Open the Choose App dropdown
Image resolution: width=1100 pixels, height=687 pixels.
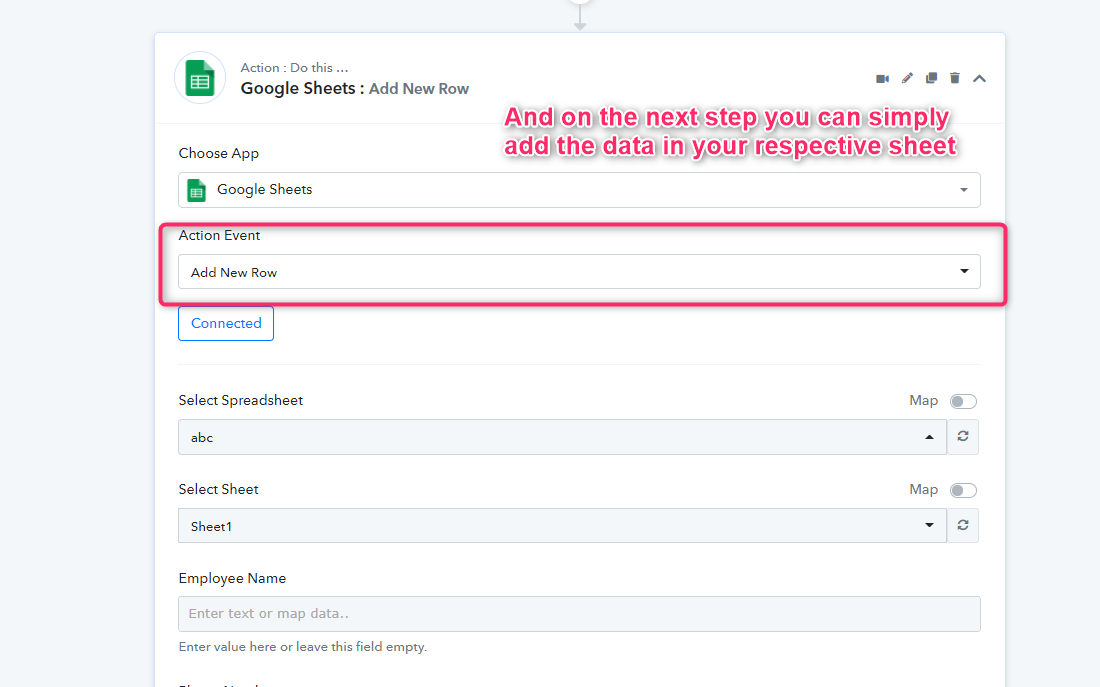[579, 190]
